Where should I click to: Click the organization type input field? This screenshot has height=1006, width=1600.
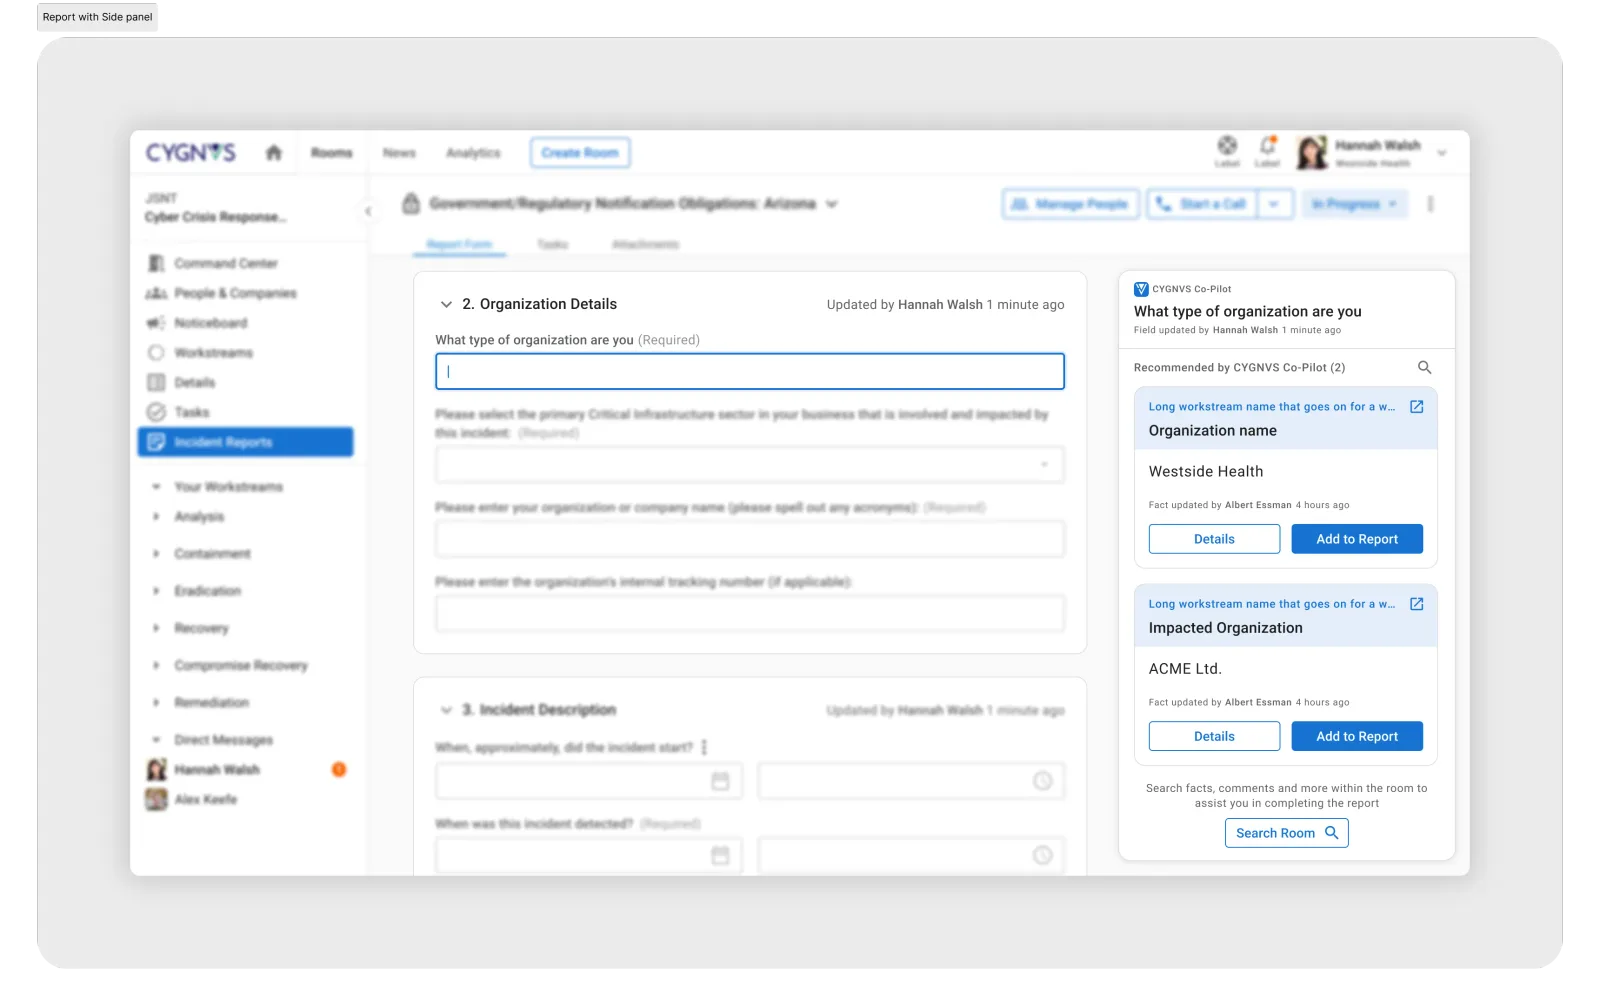(750, 371)
